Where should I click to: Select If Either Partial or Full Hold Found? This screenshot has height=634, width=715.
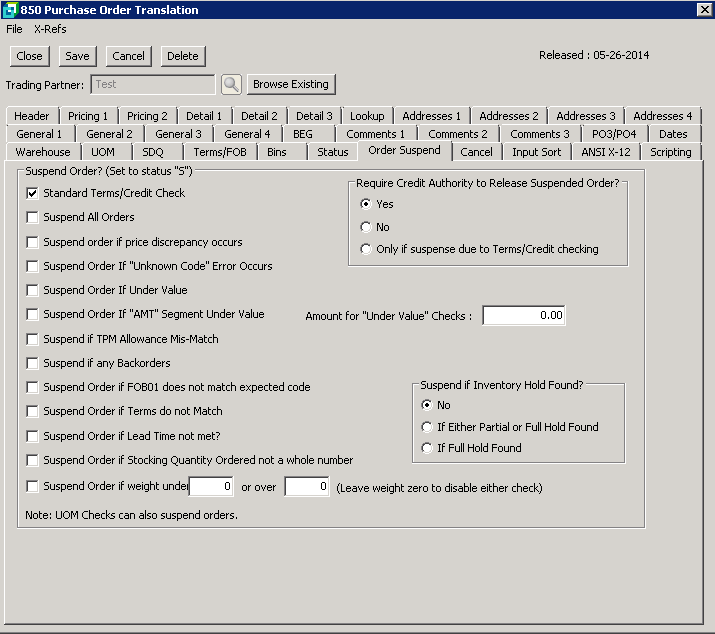click(x=428, y=427)
